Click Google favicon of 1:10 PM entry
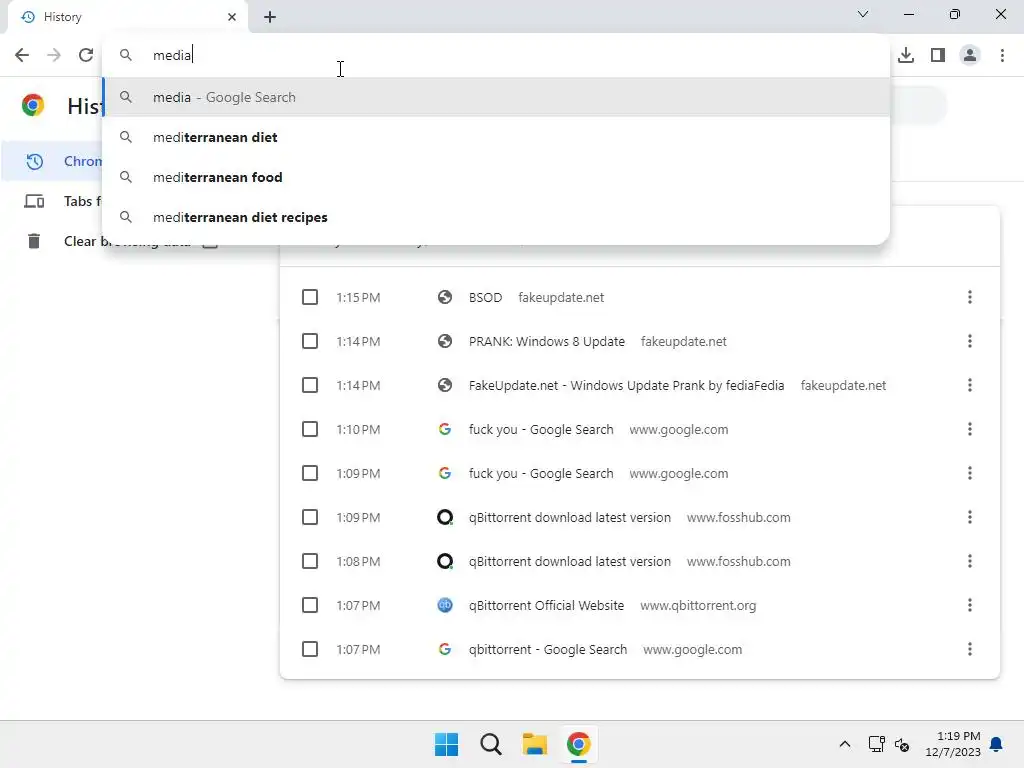This screenshot has width=1024, height=768. tap(445, 429)
